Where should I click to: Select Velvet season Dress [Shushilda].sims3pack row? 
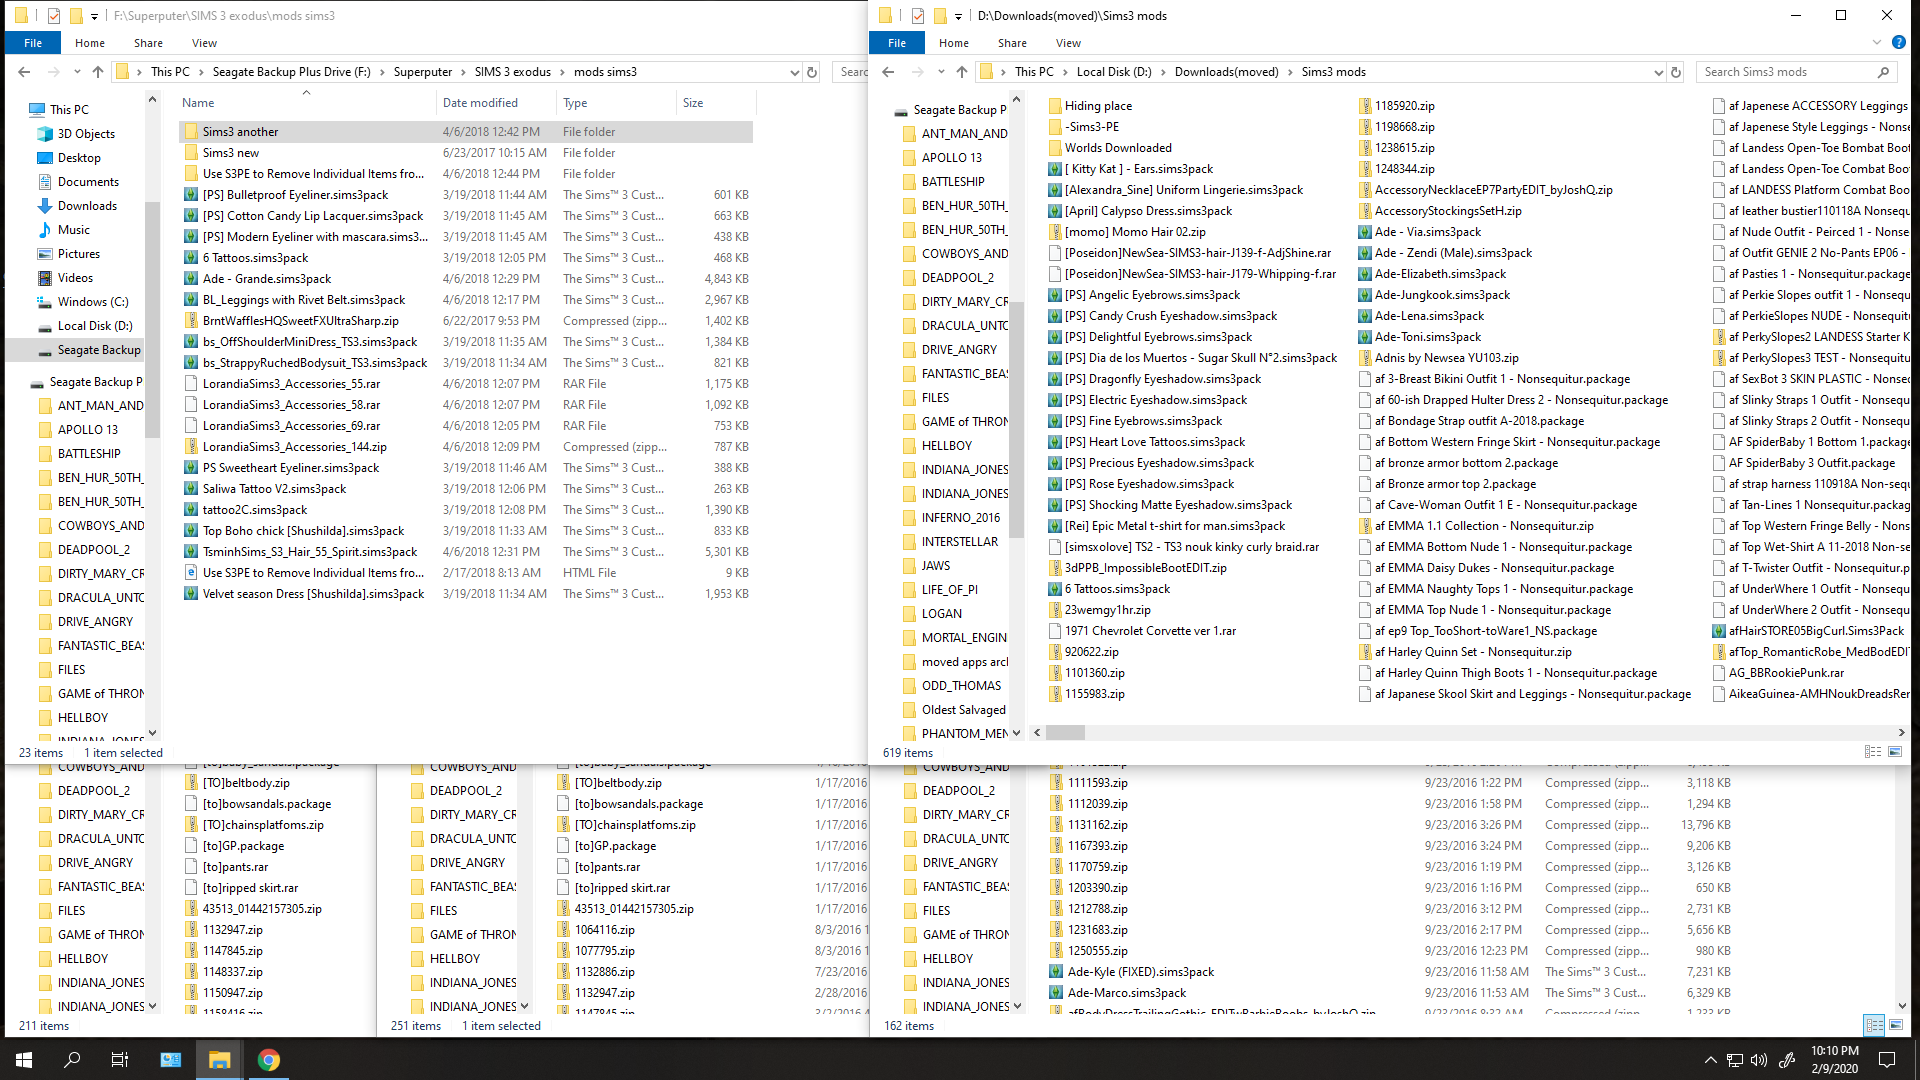tap(466, 594)
